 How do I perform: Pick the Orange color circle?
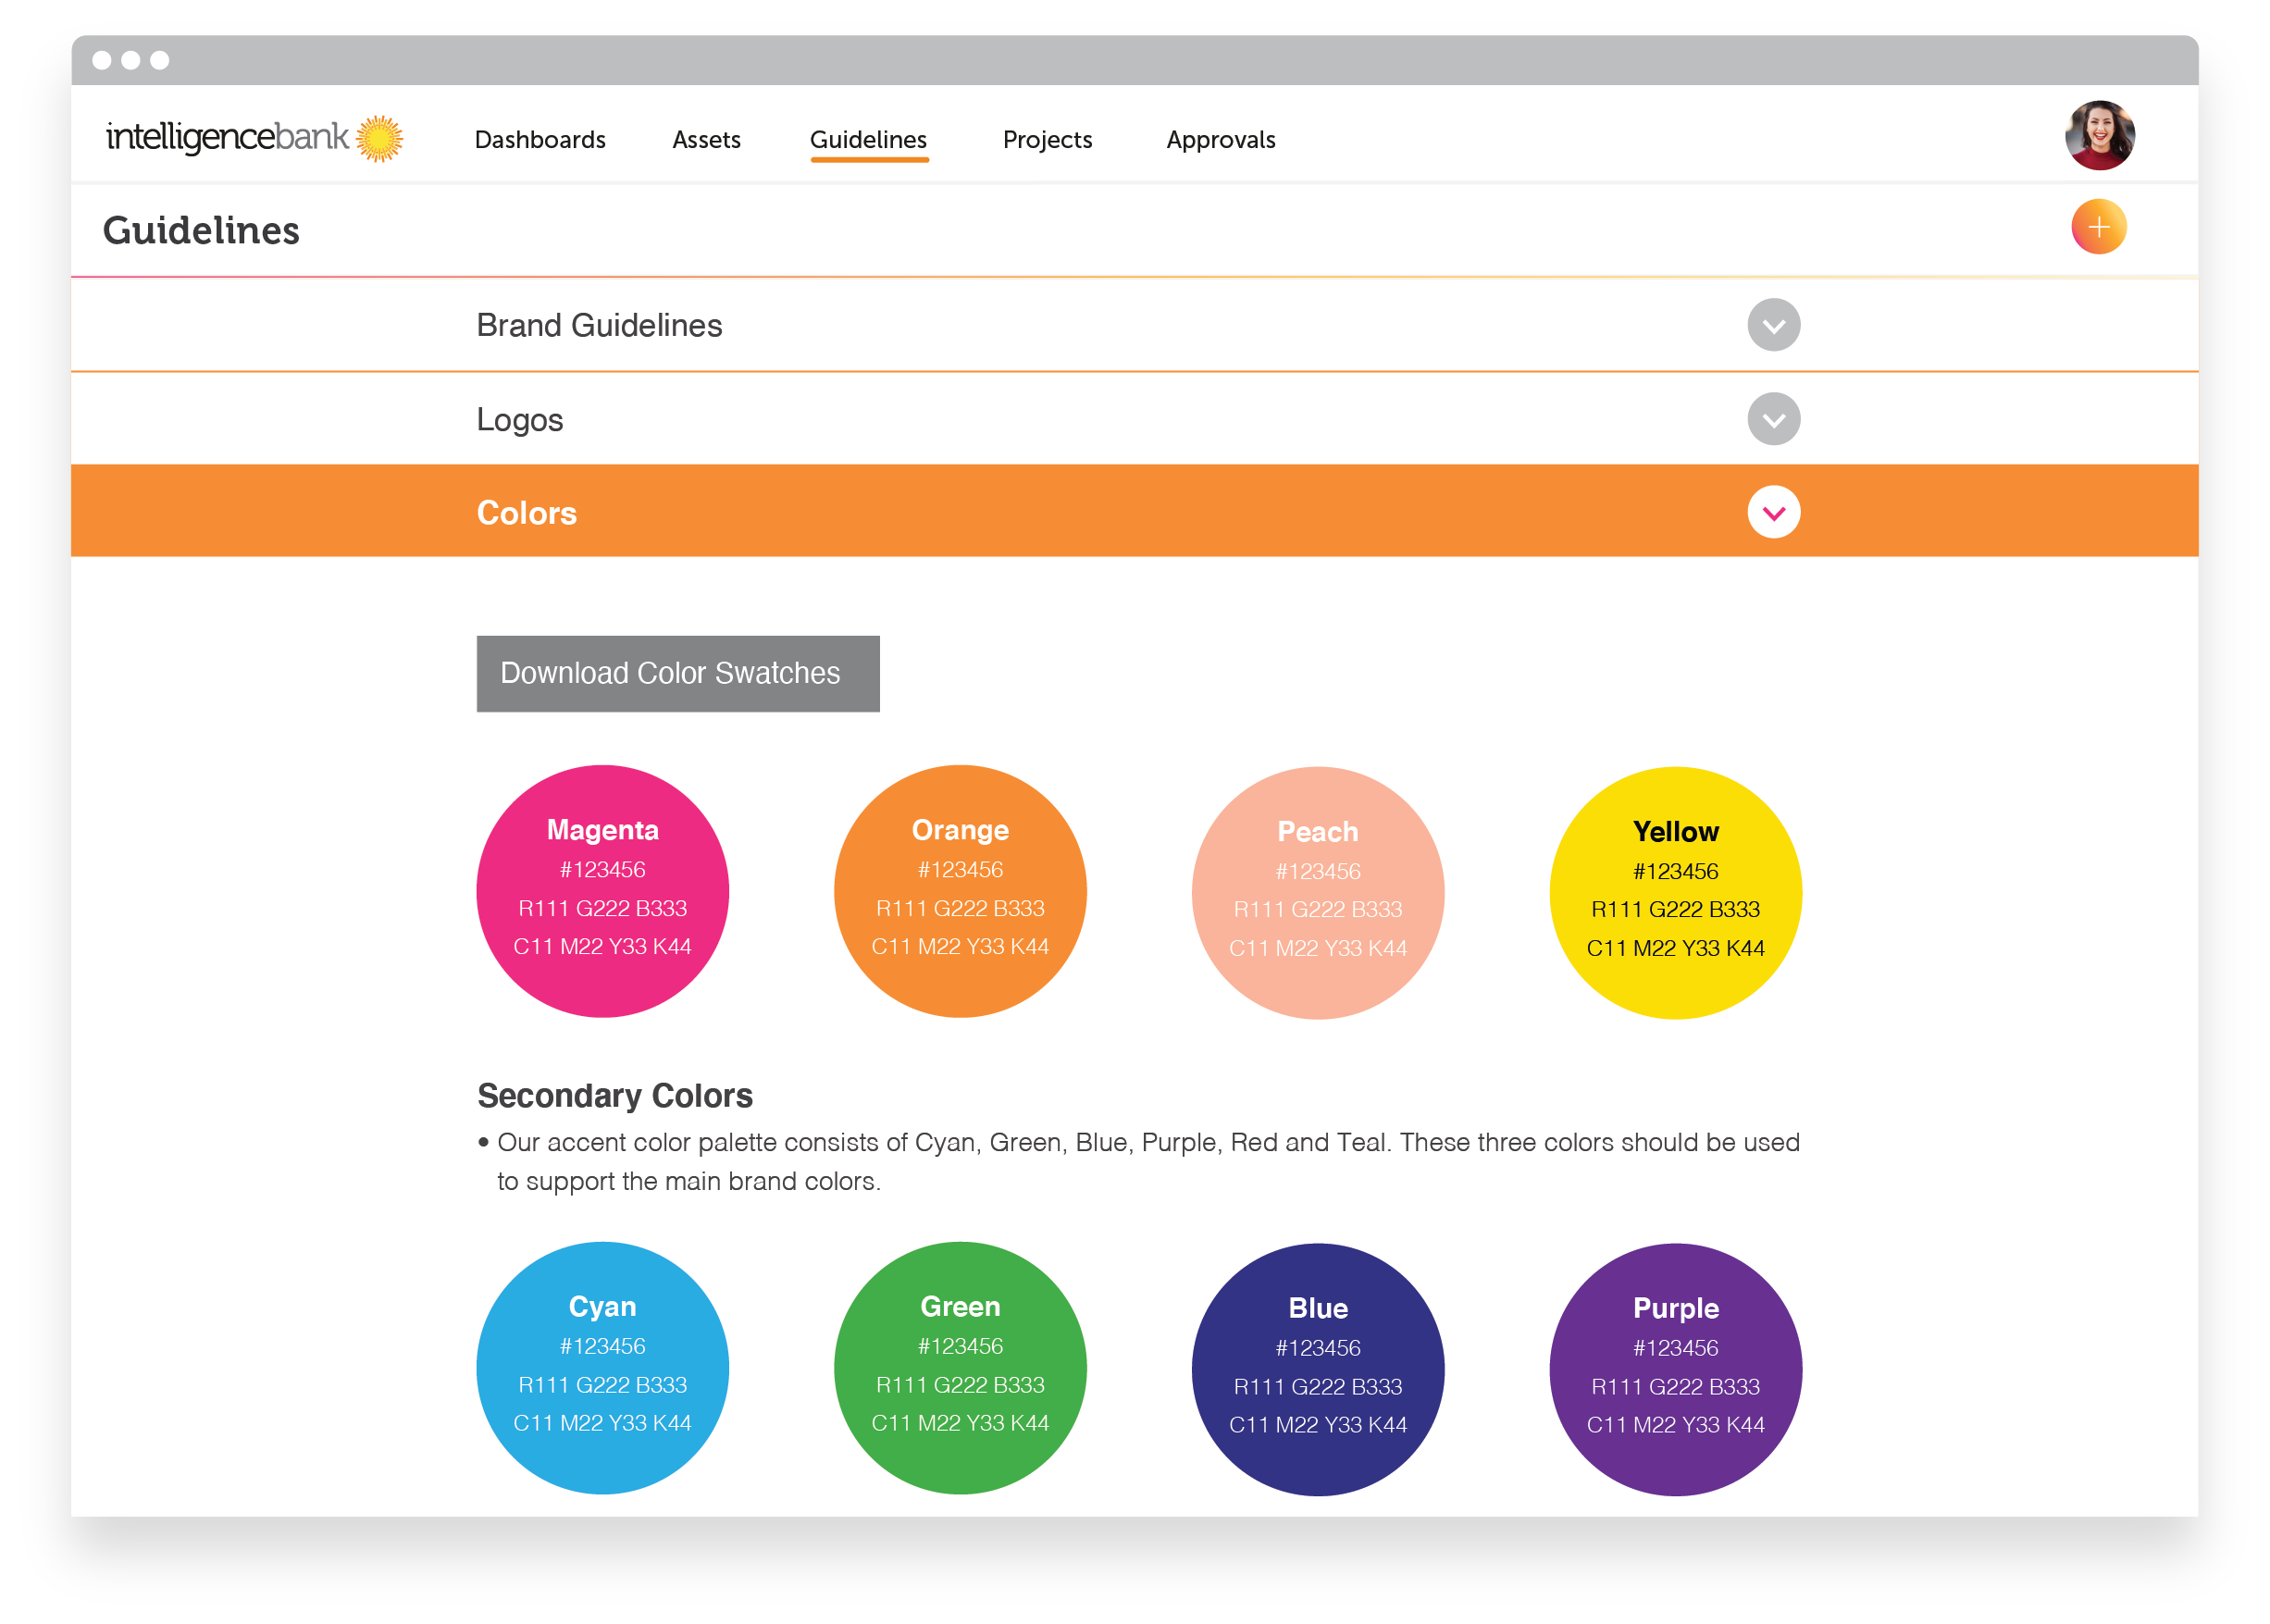point(960,891)
